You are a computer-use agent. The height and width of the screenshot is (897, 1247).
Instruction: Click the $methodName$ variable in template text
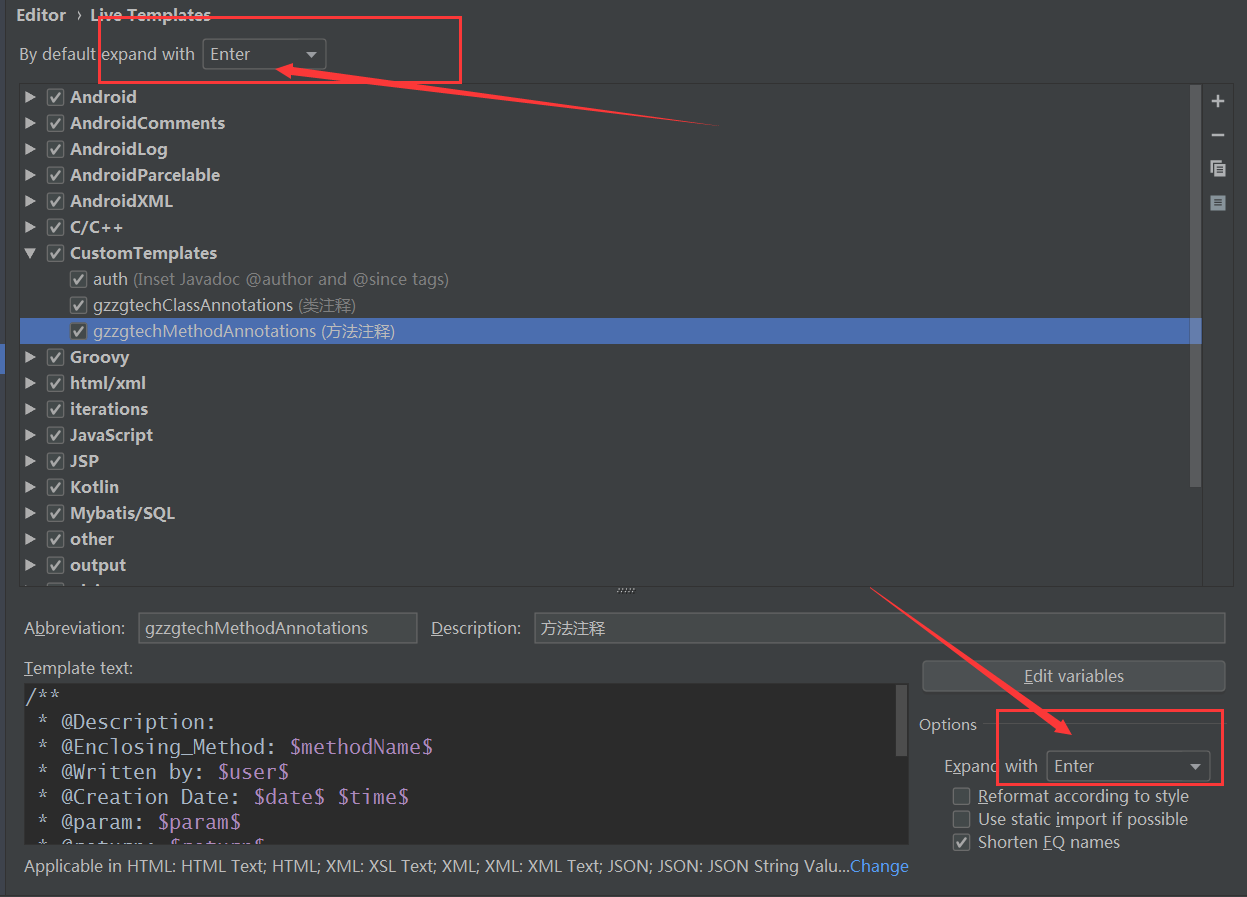(361, 747)
